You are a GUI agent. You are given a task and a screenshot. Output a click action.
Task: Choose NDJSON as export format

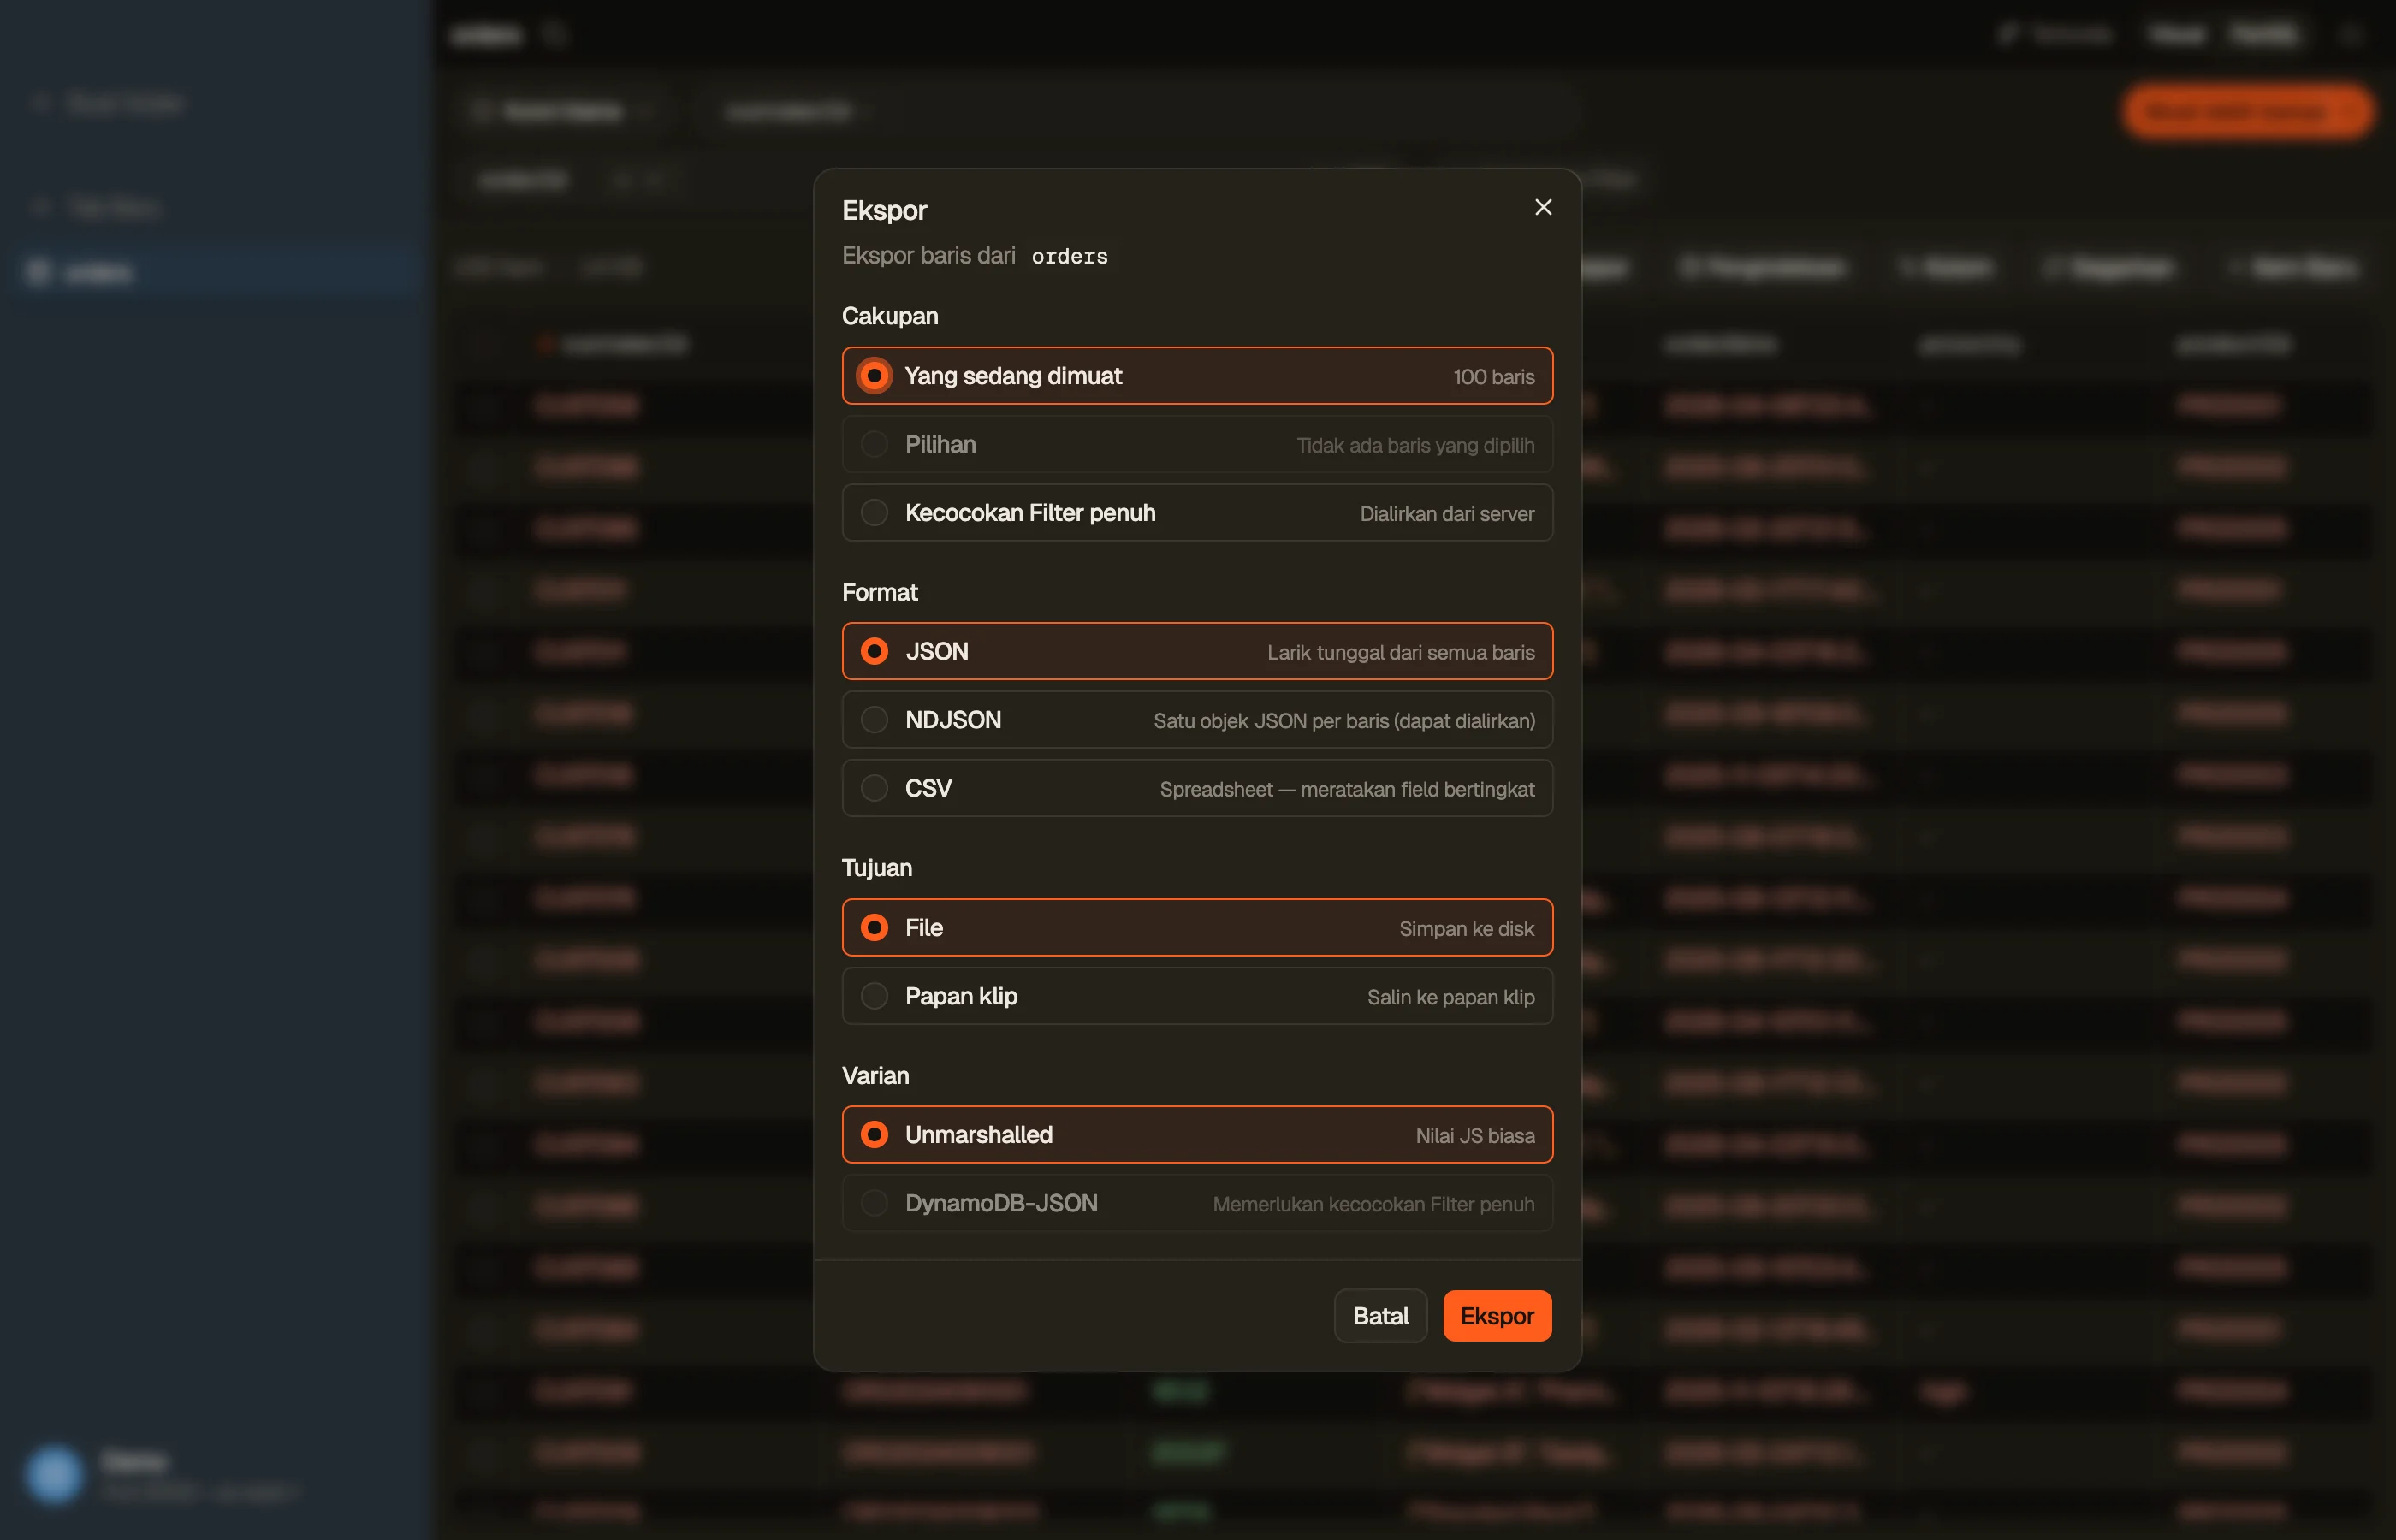coord(1197,720)
